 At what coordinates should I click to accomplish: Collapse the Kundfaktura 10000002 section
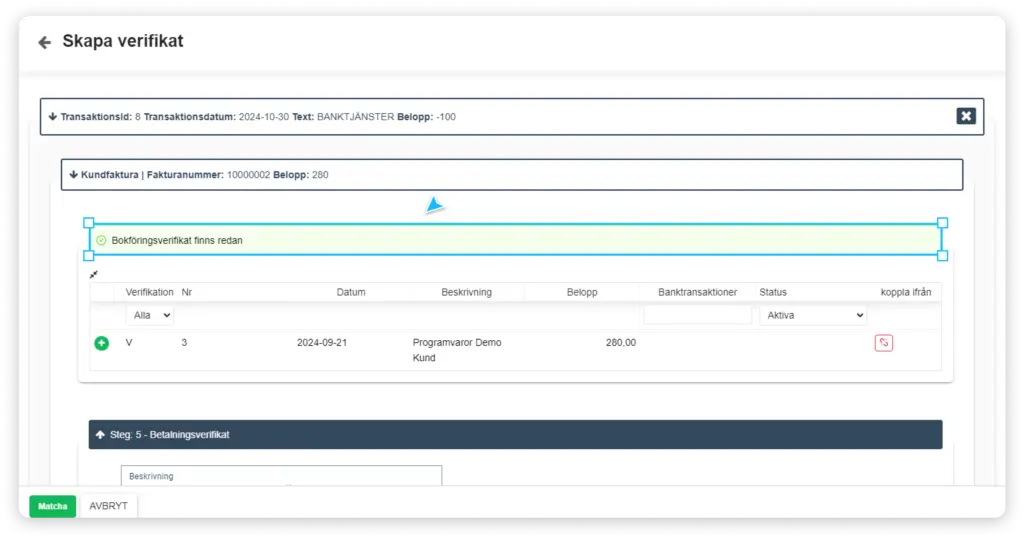tap(512, 175)
